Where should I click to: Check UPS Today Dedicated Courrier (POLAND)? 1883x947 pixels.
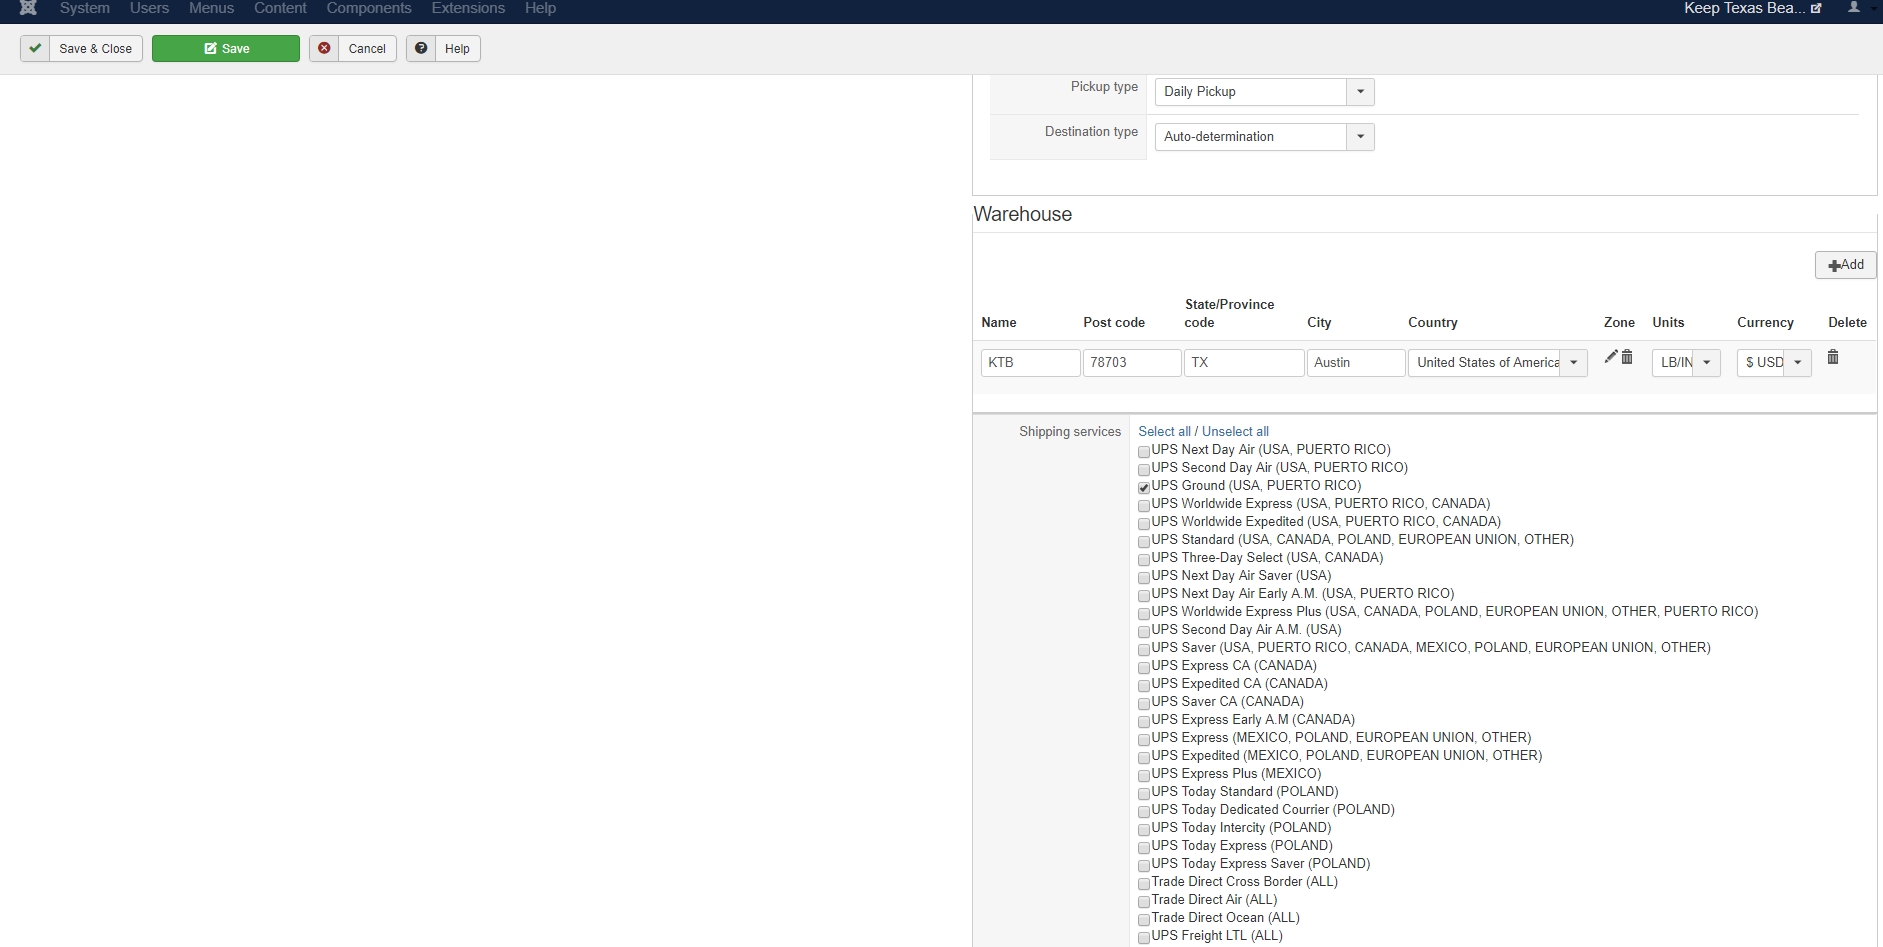[1144, 812]
